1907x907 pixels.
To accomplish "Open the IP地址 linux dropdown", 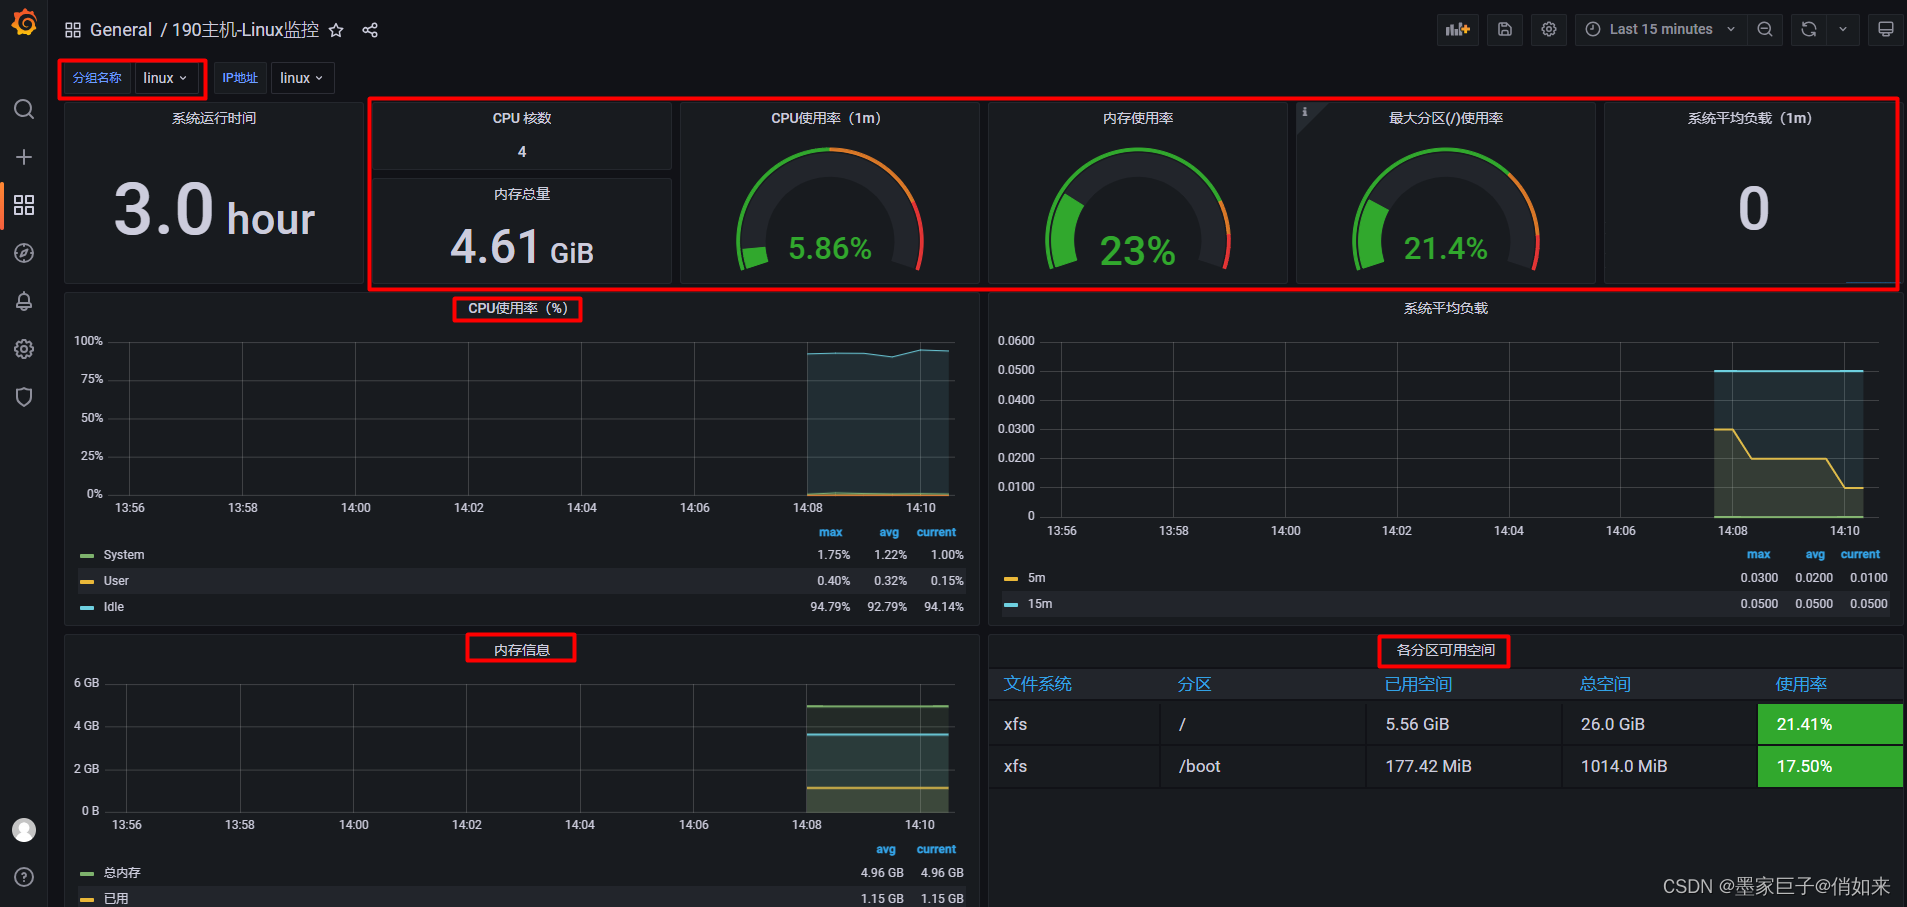I will [x=302, y=78].
